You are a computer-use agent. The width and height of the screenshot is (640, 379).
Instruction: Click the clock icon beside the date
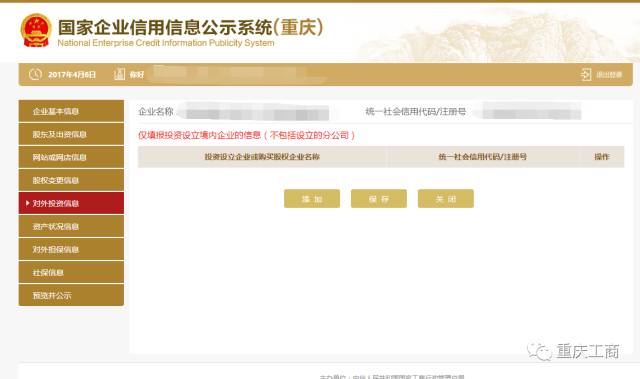click(36, 74)
